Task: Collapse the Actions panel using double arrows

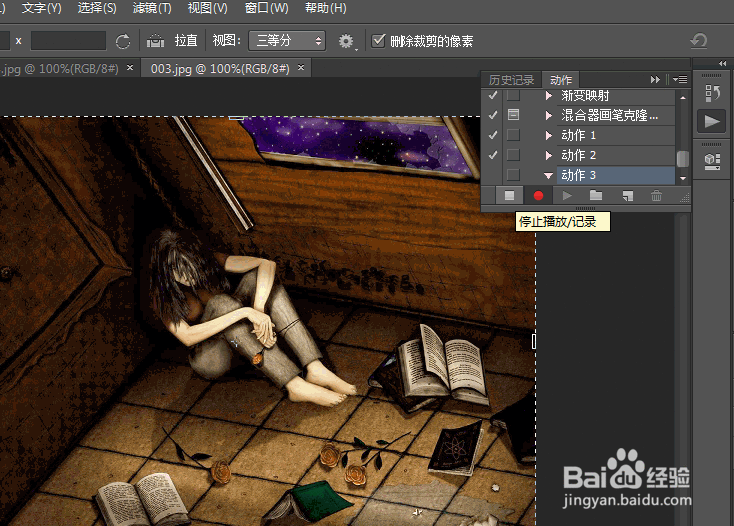Action: pyautogui.click(x=655, y=80)
